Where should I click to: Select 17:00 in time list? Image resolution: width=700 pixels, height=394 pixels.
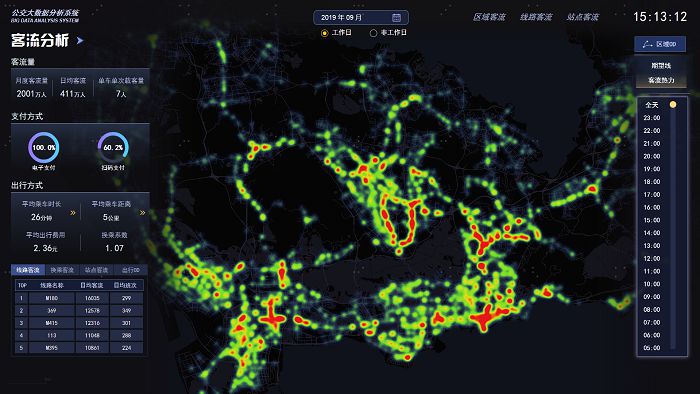[x=652, y=195]
